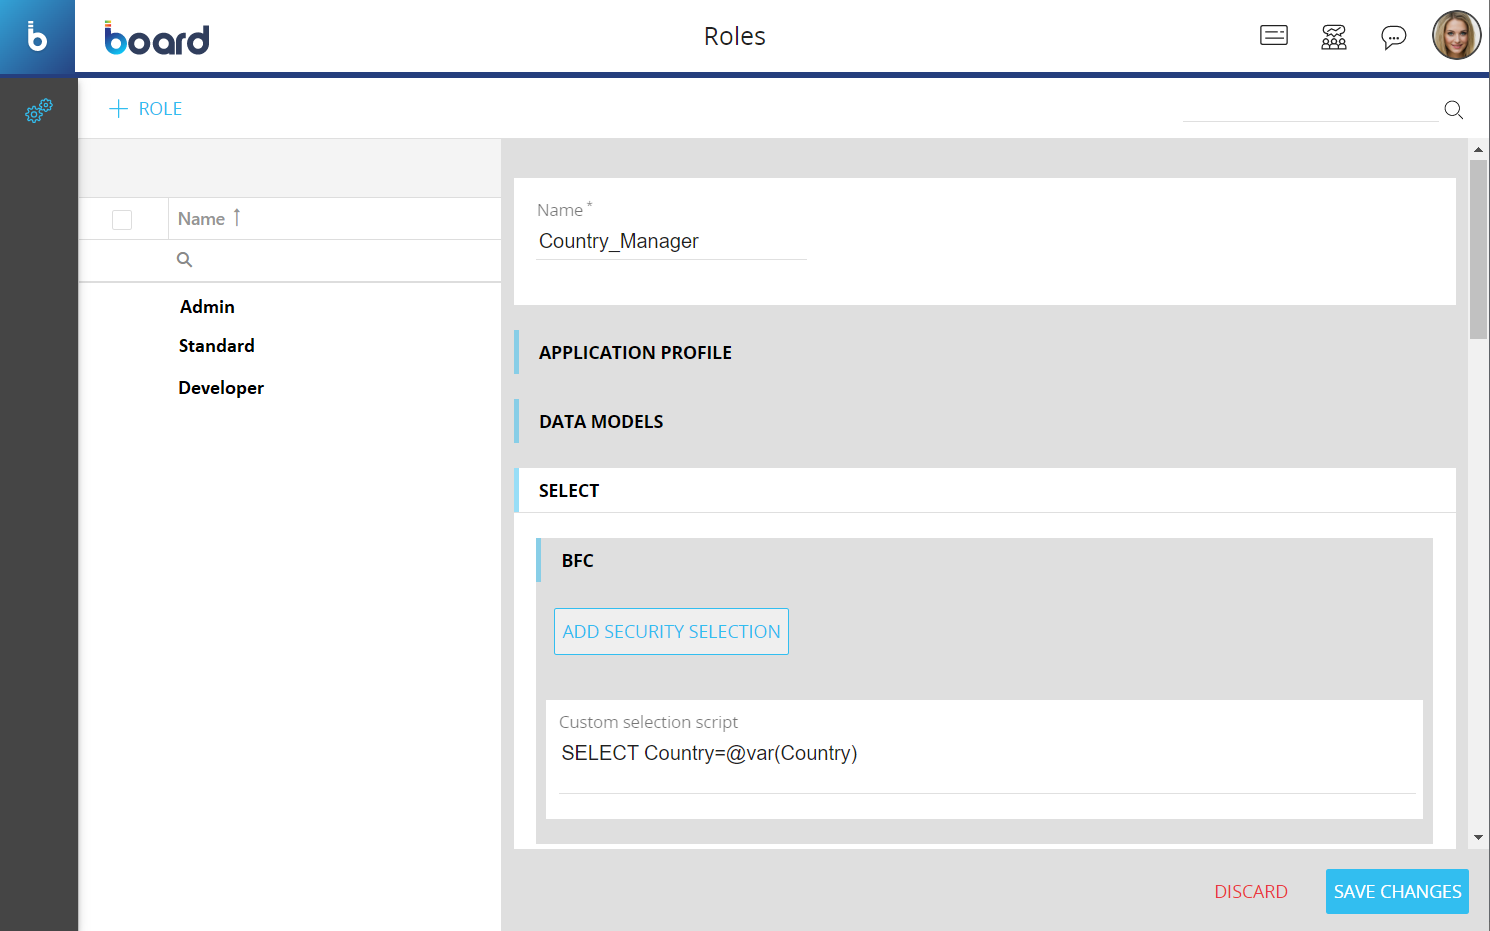The image size is (1490, 931).
Task: Sort roles by the Name column header
Action: (202, 219)
